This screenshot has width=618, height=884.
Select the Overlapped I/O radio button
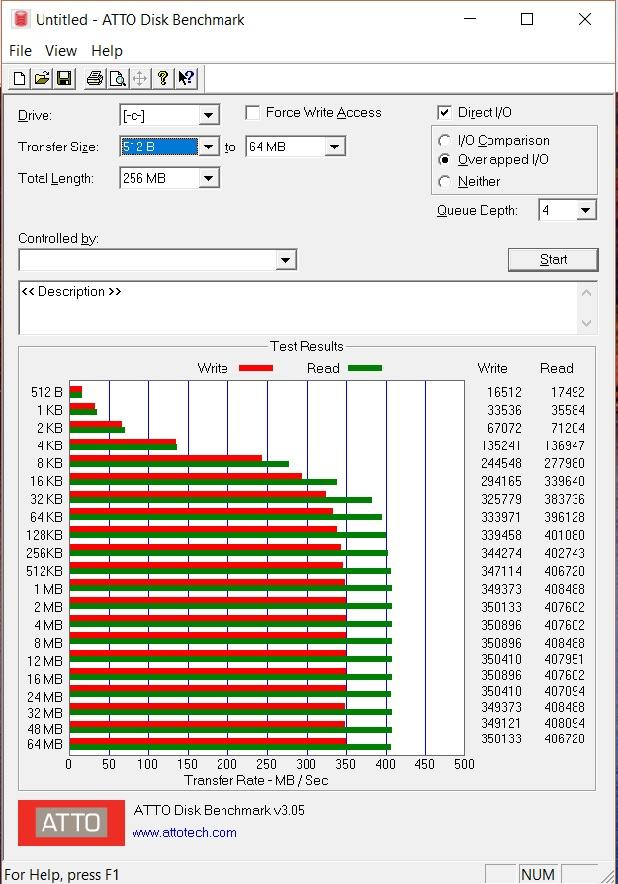444,160
